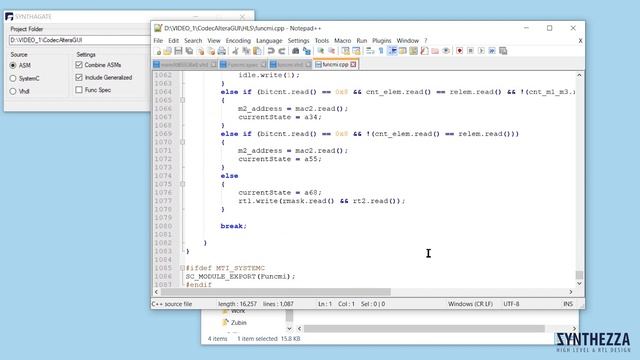Screen dimensions: 640x360
Task: Click the Stop Recording macro icon
Action: 471,51
